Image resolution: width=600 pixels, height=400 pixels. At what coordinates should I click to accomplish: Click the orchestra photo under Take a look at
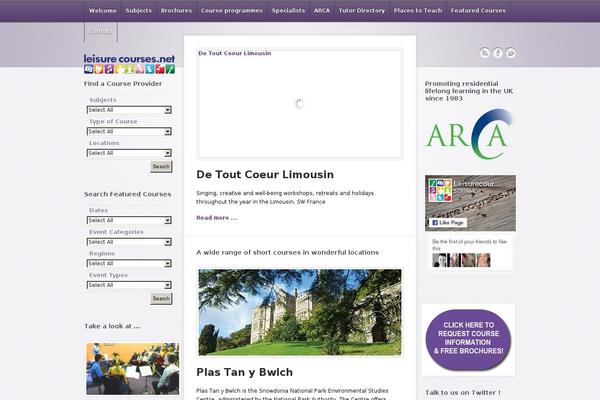coord(132,369)
